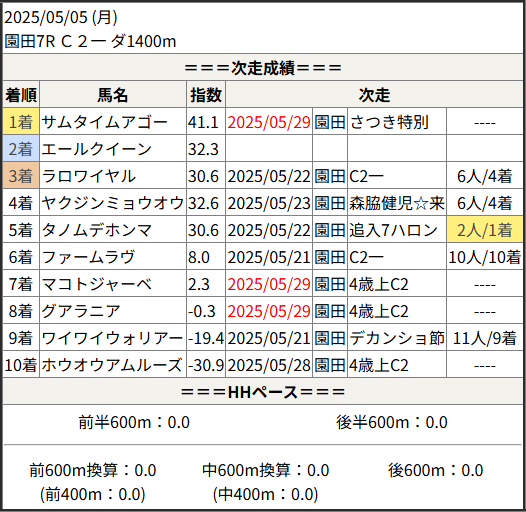Click the blue 2着 rank cell

pyautogui.click(x=21, y=149)
